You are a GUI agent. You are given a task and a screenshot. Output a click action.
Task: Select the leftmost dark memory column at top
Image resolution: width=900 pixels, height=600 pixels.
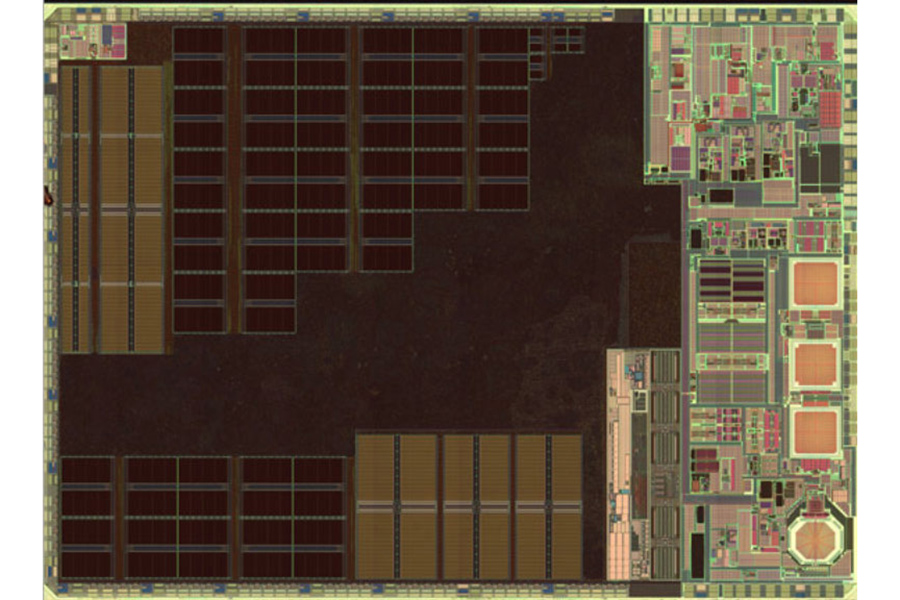(199, 178)
